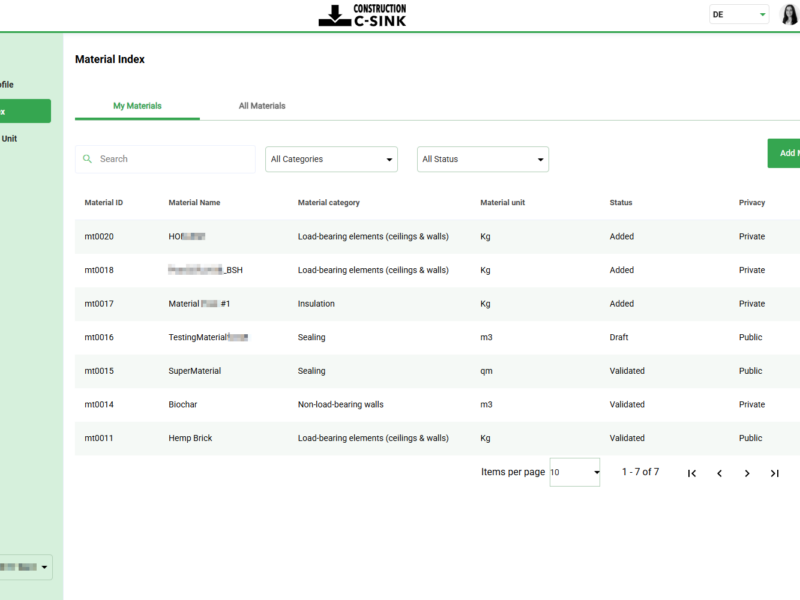Click Non-load-bearing walls category cell

pyautogui.click(x=341, y=405)
